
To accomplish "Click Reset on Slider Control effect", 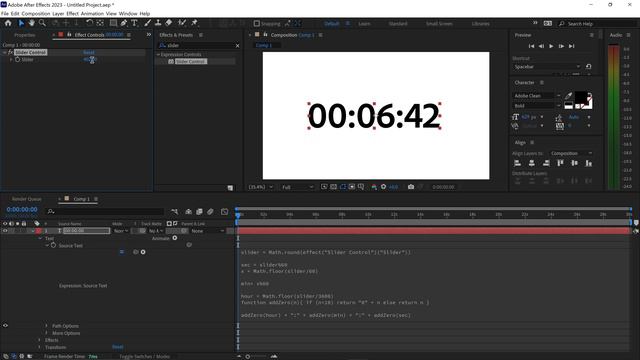I will click(89, 52).
